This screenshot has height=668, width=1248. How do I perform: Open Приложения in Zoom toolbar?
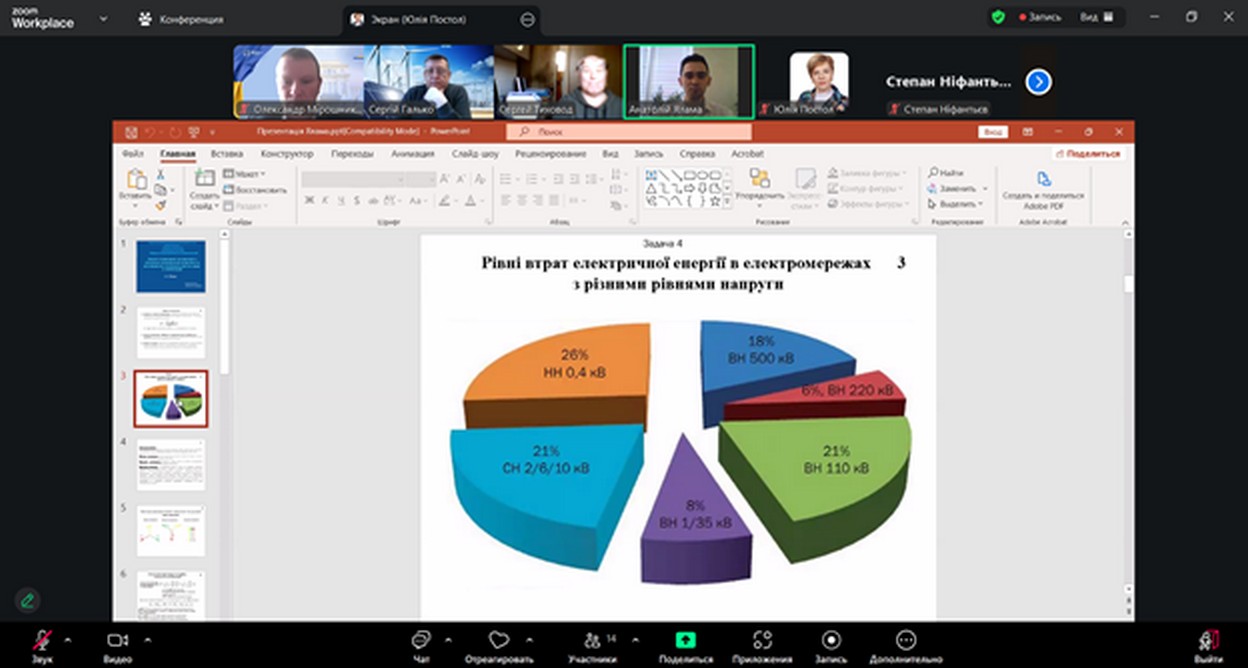[x=763, y=640]
